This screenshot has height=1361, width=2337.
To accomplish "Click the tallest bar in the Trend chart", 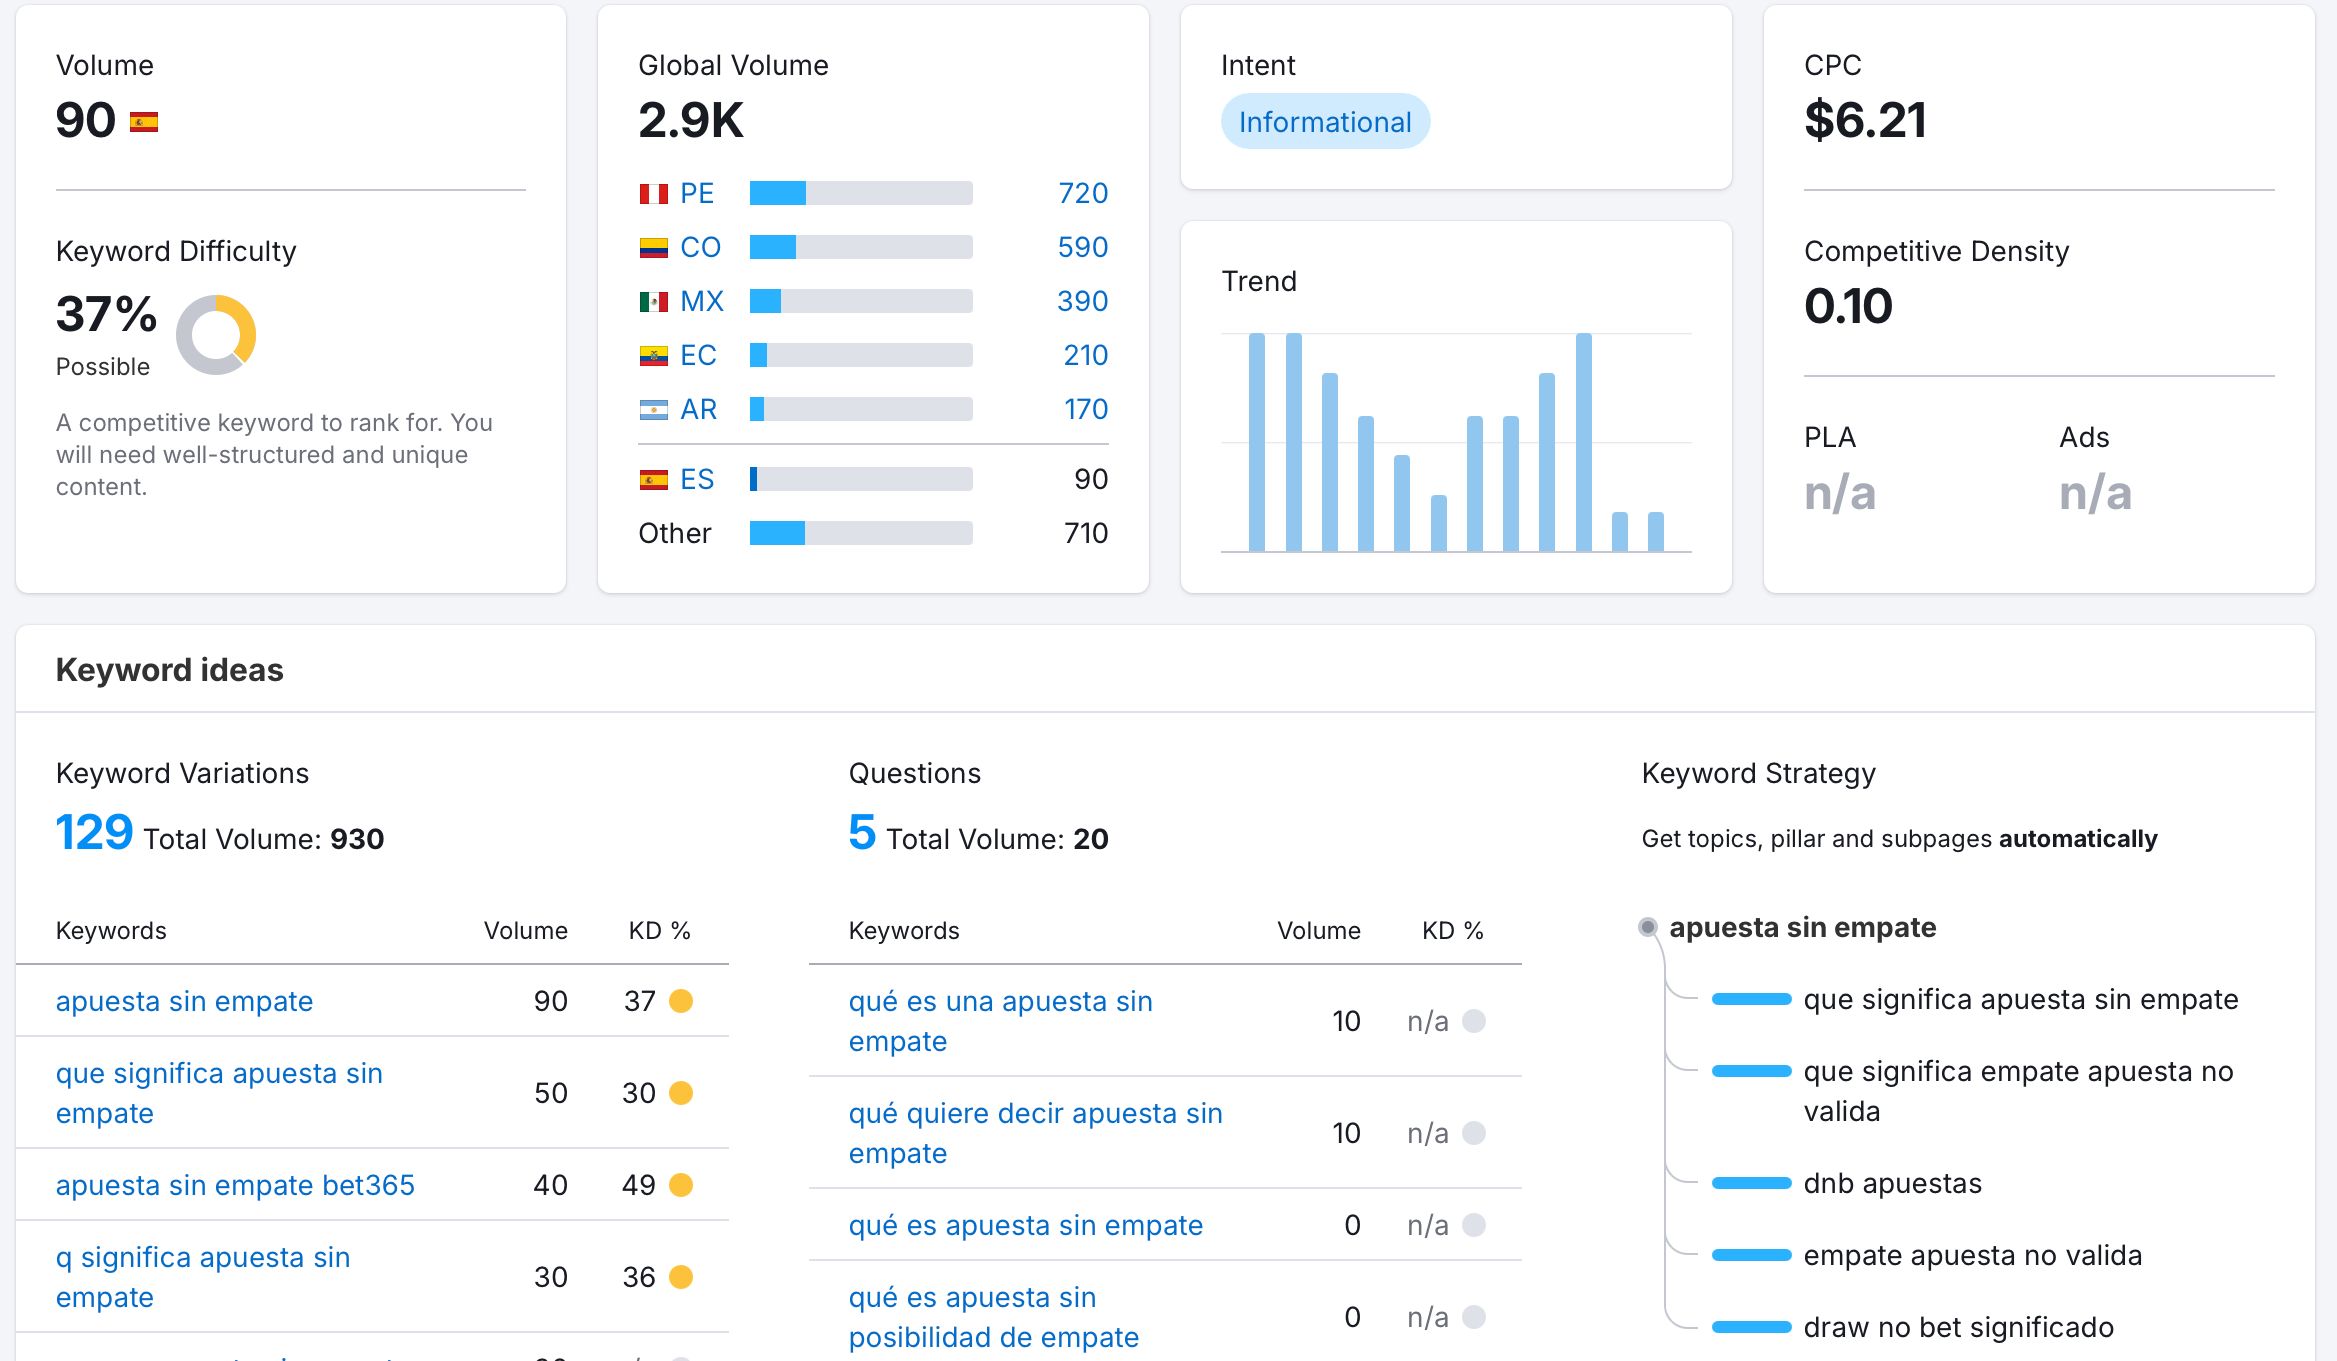I will click(x=1583, y=442).
